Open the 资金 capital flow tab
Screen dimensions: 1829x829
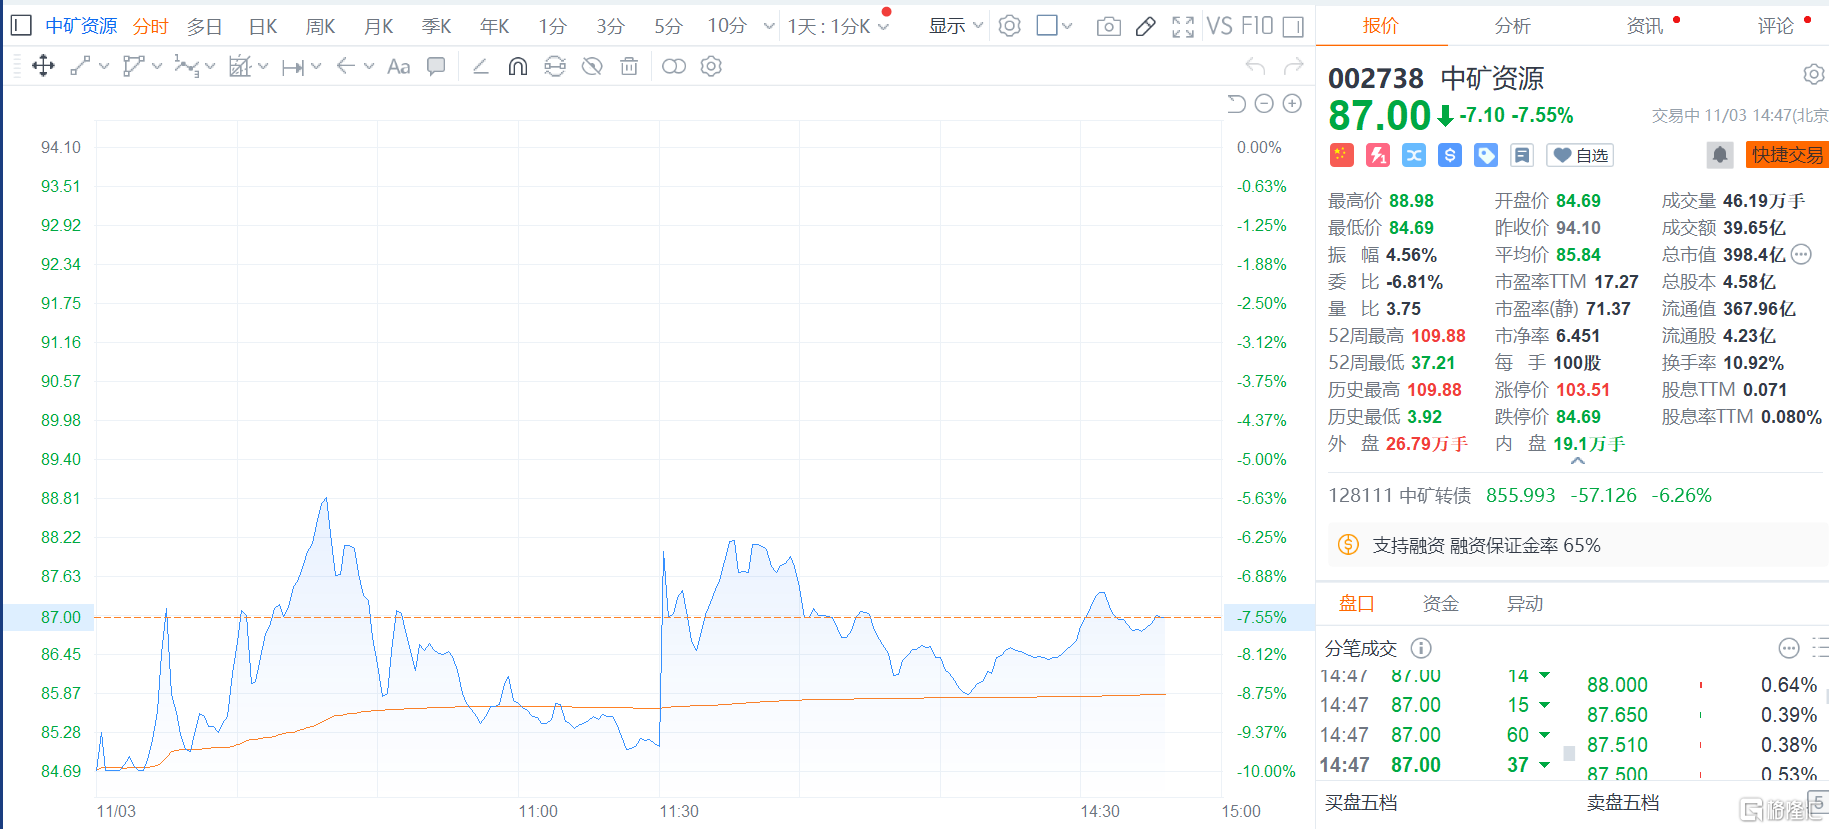pyautogui.click(x=1440, y=603)
